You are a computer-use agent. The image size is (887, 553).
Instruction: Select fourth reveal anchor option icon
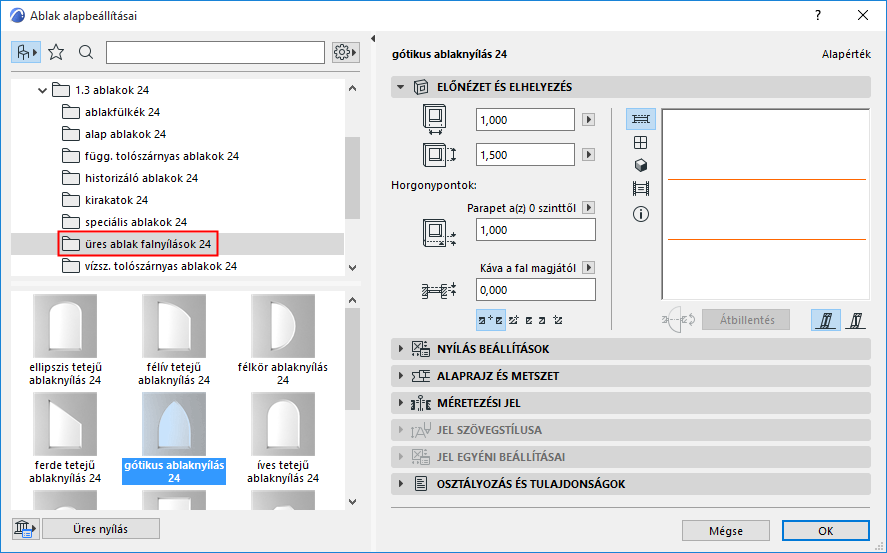click(x=542, y=321)
